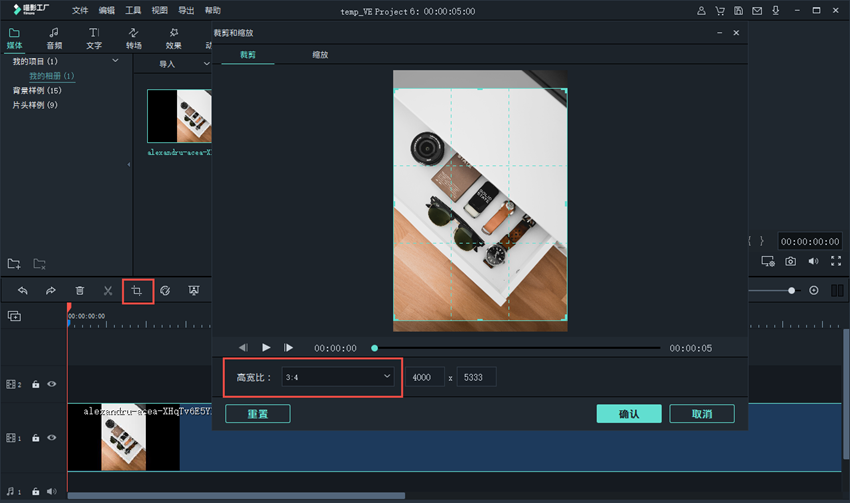The height and width of the screenshot is (503, 850).
Task: Open the 文件 menu
Action: (x=80, y=10)
